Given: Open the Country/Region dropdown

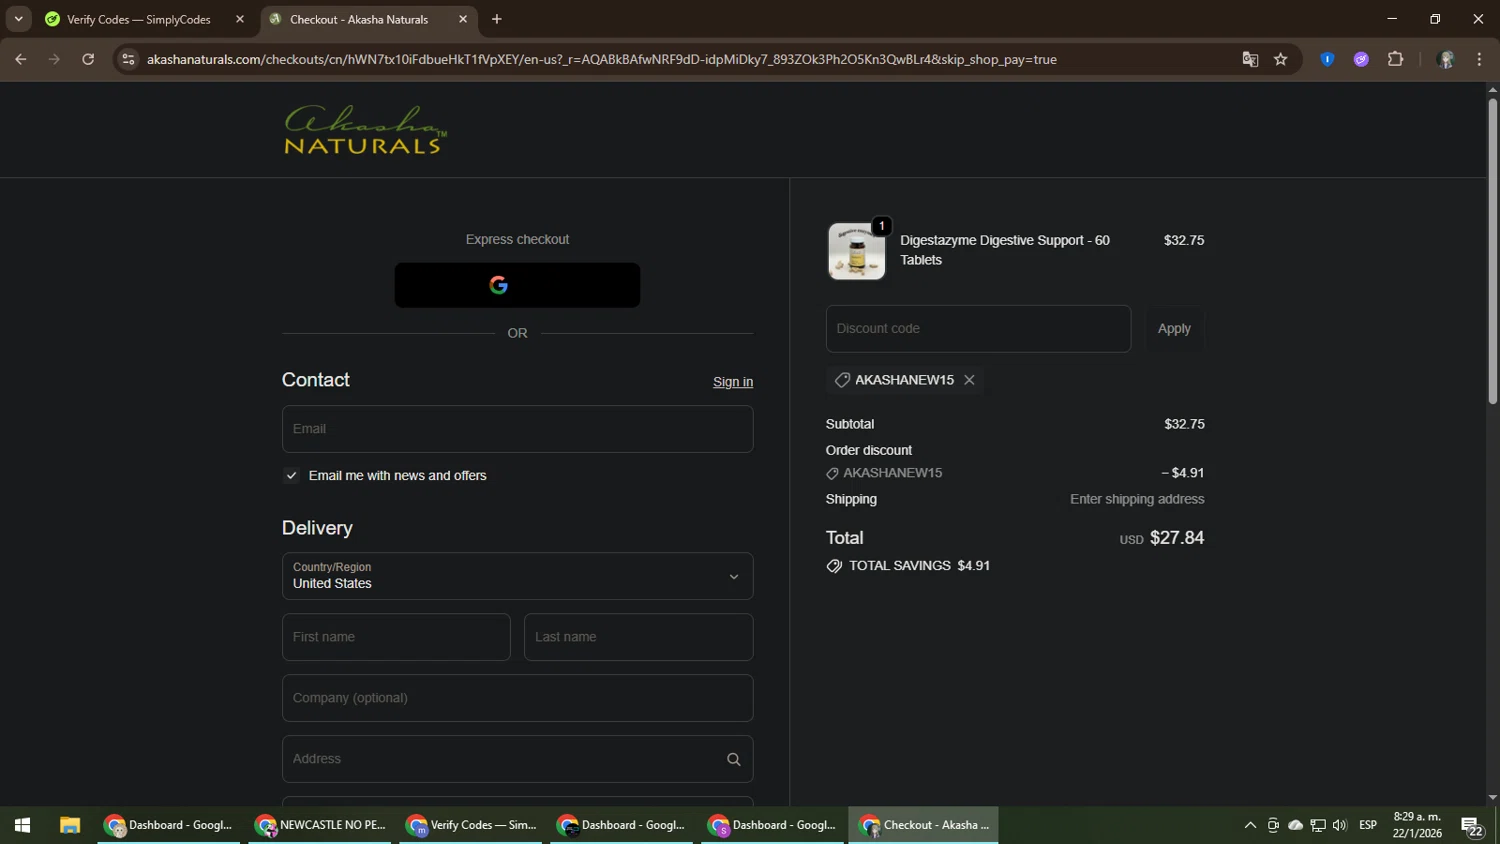Looking at the screenshot, I should (517, 576).
